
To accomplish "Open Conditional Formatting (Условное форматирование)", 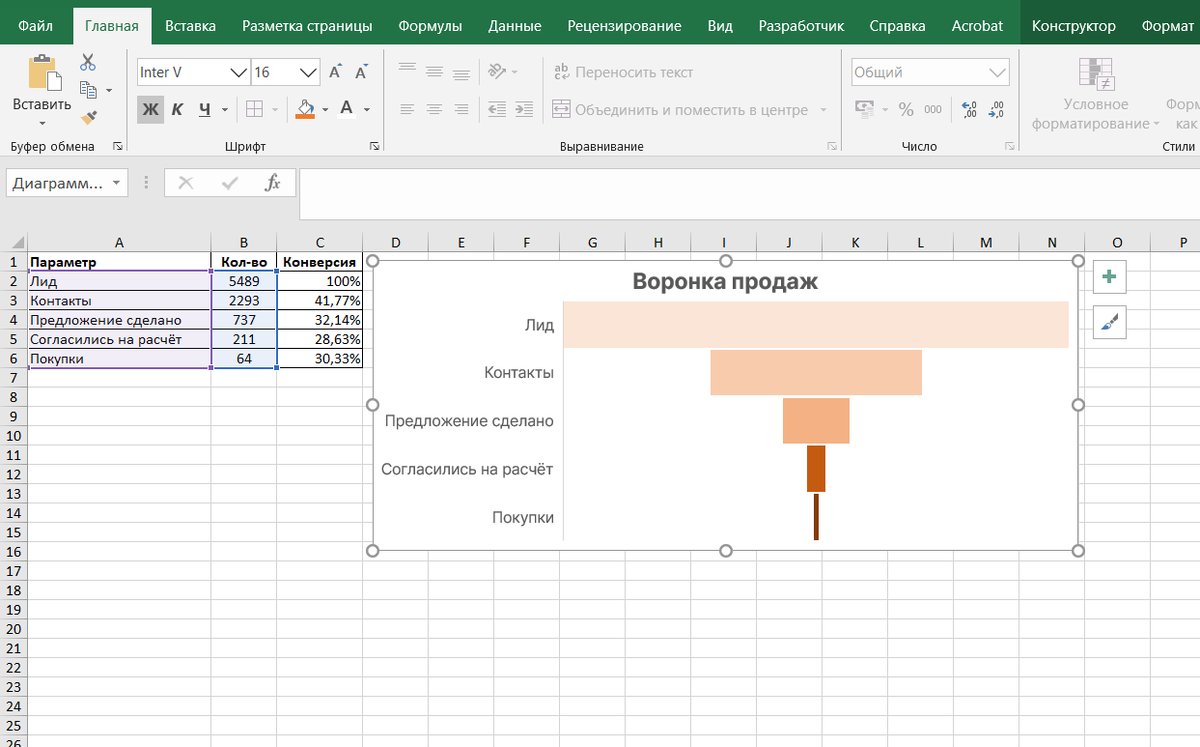I will (1096, 94).
